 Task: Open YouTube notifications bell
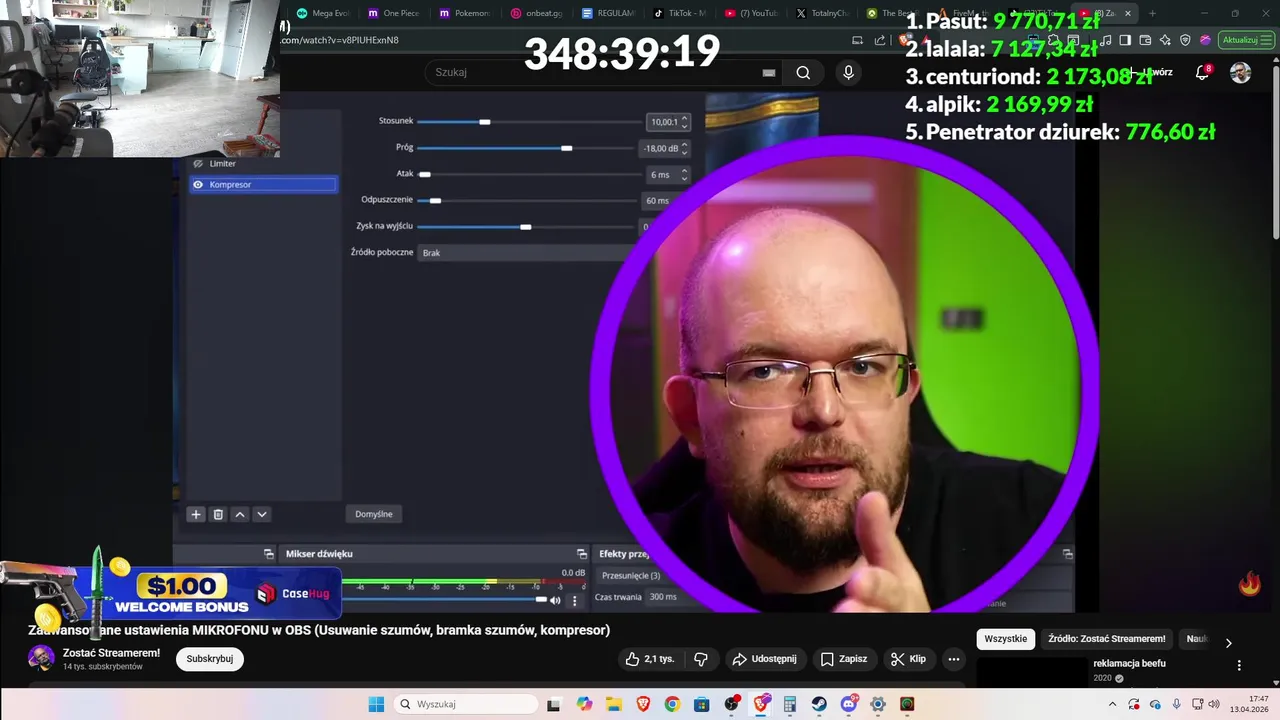(x=1203, y=72)
